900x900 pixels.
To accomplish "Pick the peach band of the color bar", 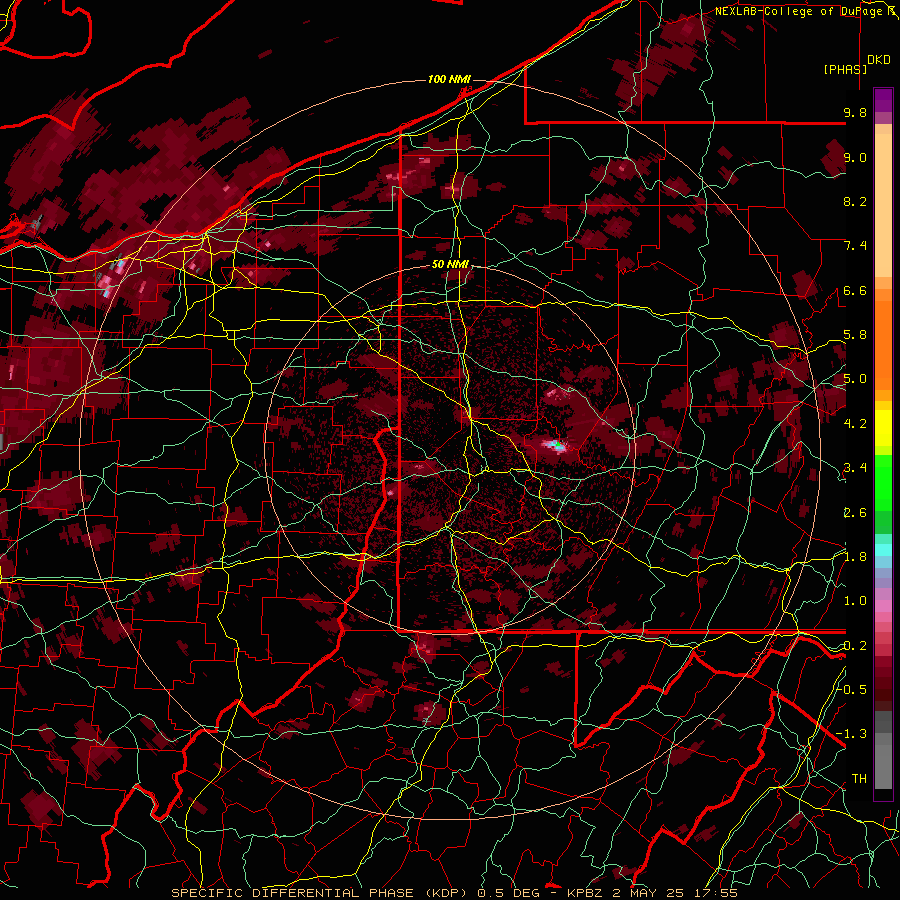I will click(883, 207).
